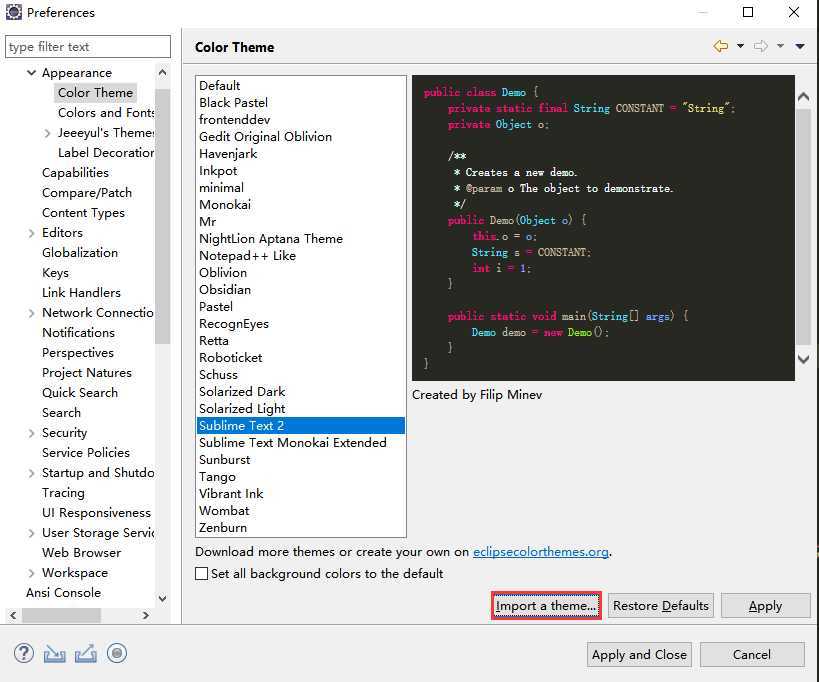
Task: Choose the Solarized Light theme
Action: click(x=300, y=408)
